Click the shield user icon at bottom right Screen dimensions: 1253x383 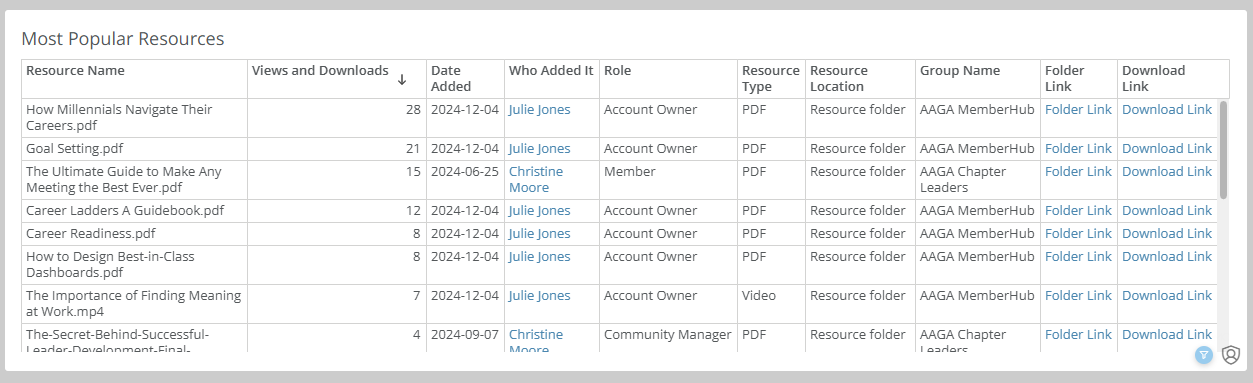(x=1230, y=355)
